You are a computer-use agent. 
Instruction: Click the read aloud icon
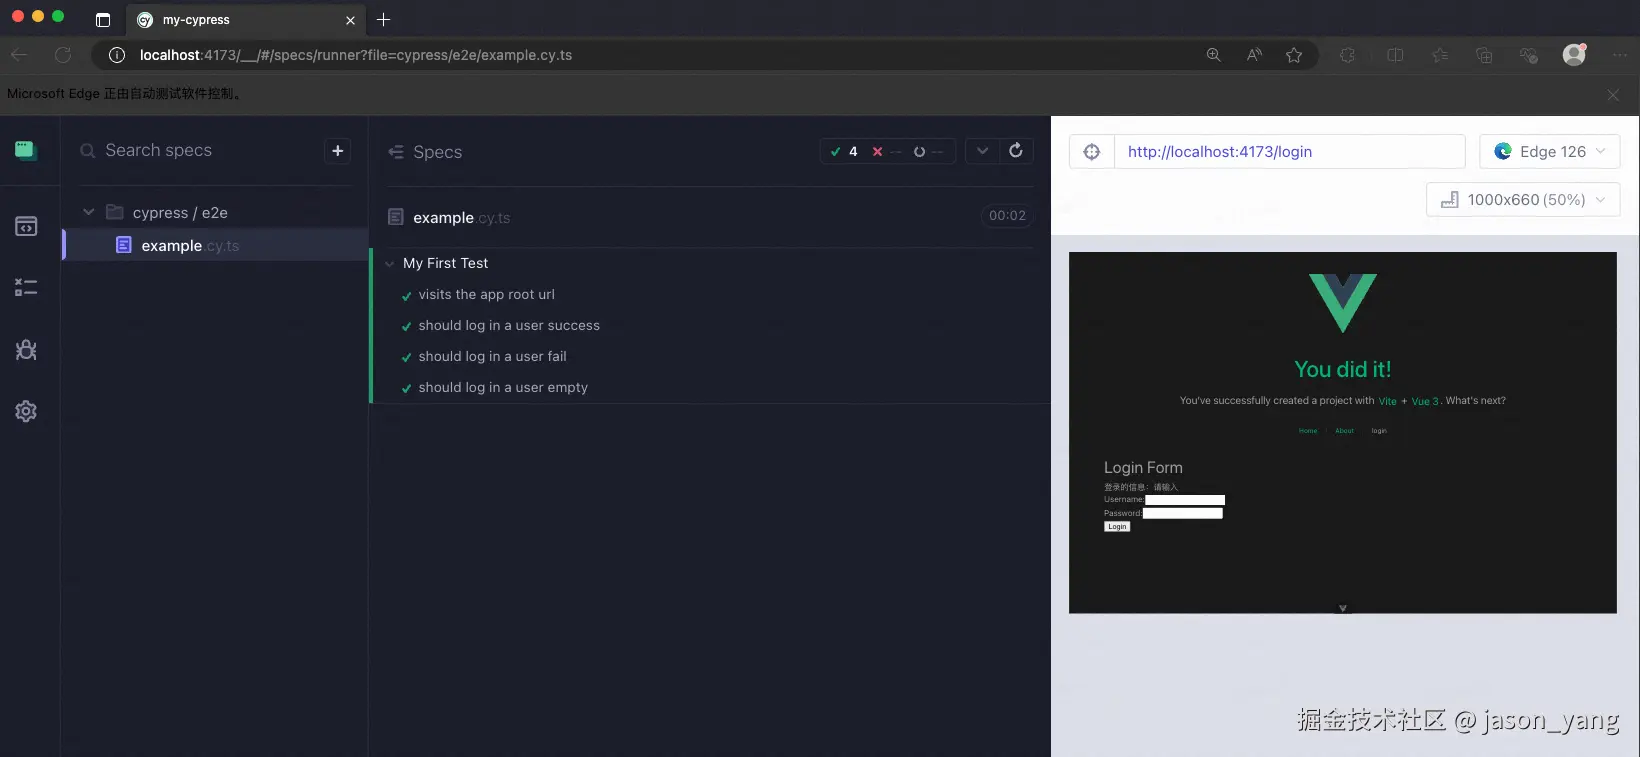tap(1254, 55)
